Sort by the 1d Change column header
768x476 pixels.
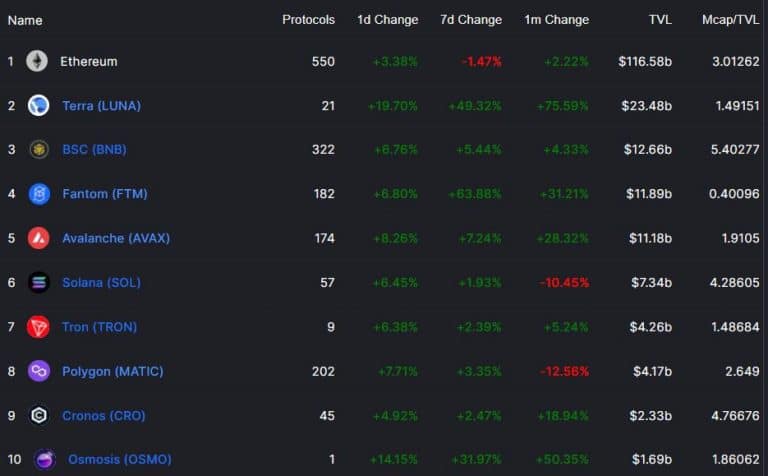(x=387, y=20)
